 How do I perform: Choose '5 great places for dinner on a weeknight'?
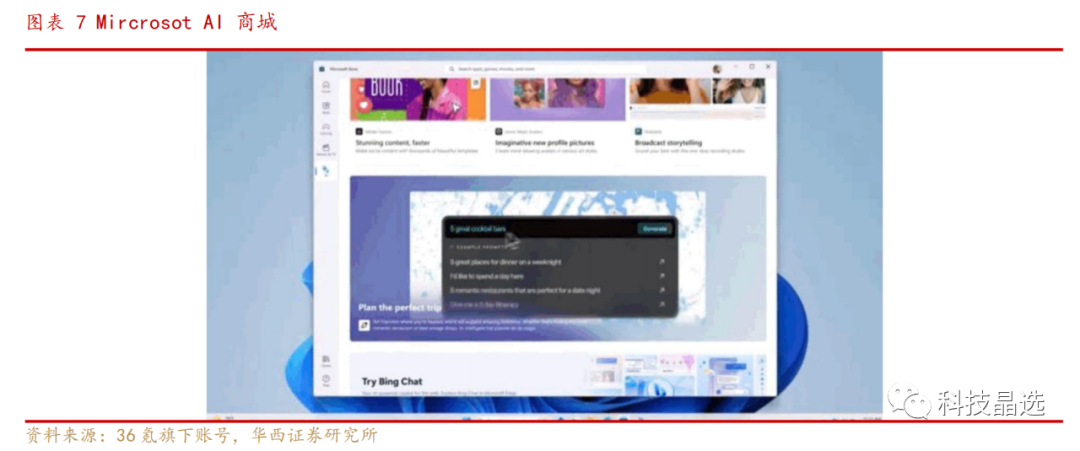(506, 262)
